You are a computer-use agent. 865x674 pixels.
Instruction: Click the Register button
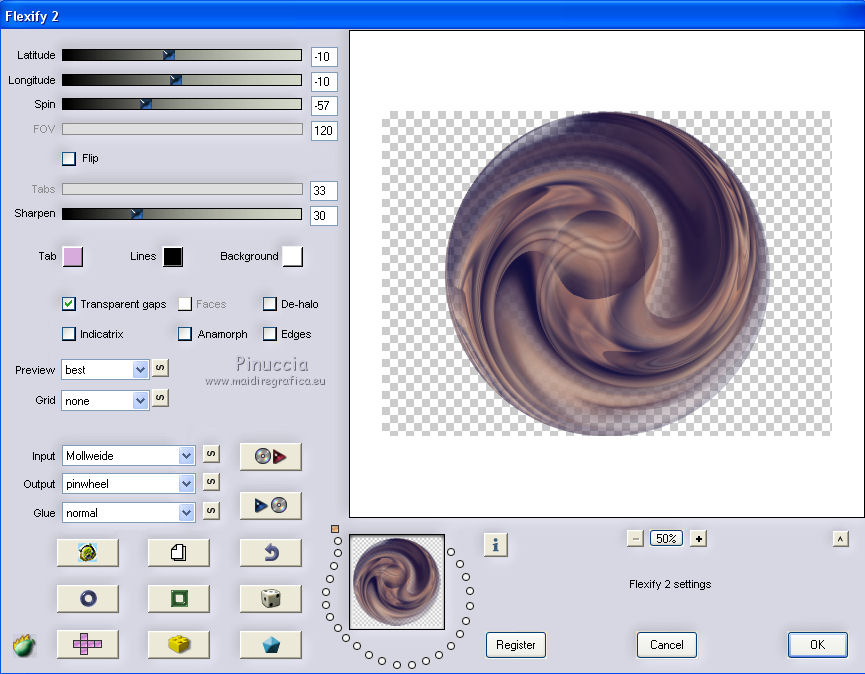[x=516, y=645]
